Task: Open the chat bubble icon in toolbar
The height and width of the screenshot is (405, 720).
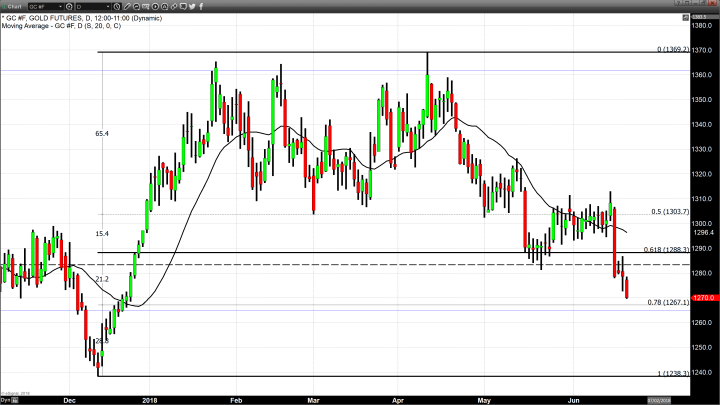Action: tap(182, 6)
